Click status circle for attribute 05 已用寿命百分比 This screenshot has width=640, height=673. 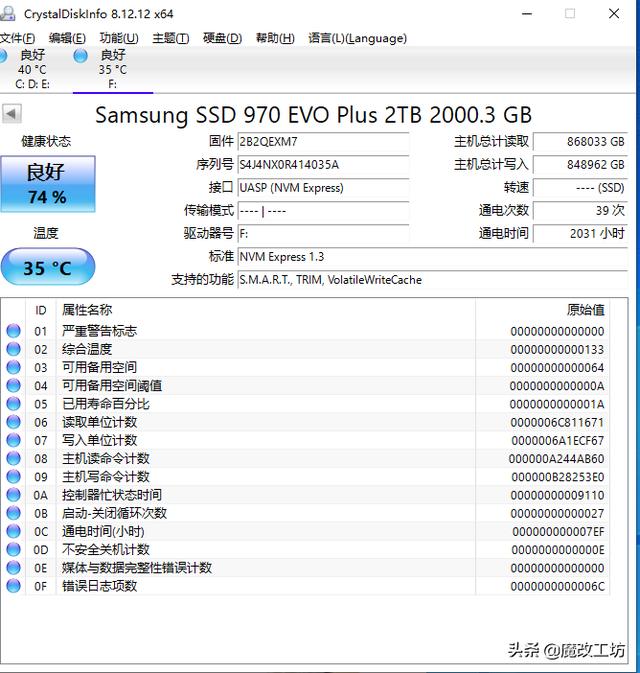coord(14,404)
